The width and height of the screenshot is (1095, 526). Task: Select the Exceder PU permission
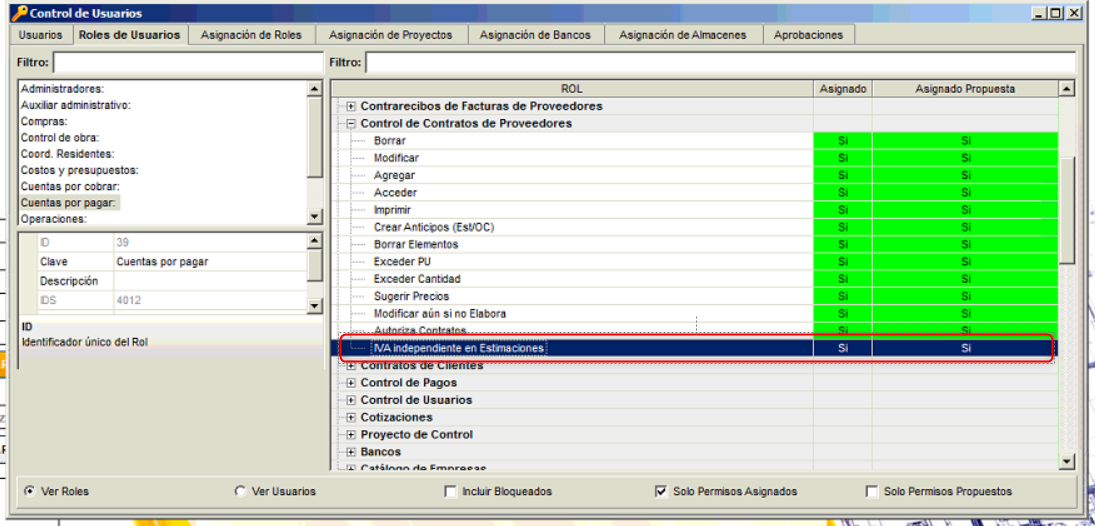(x=694, y=262)
